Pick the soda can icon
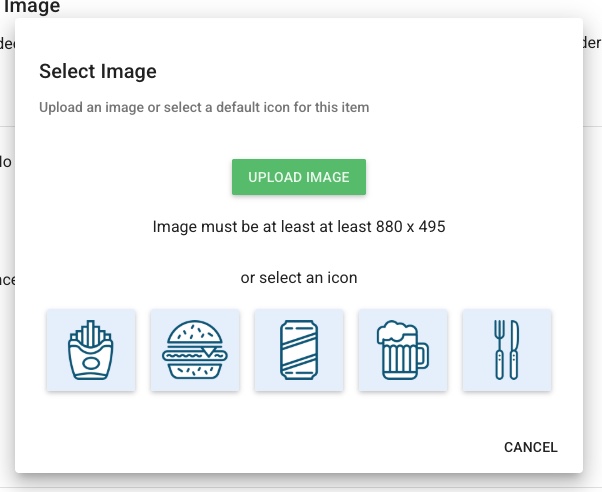The image size is (602, 492). 299,350
